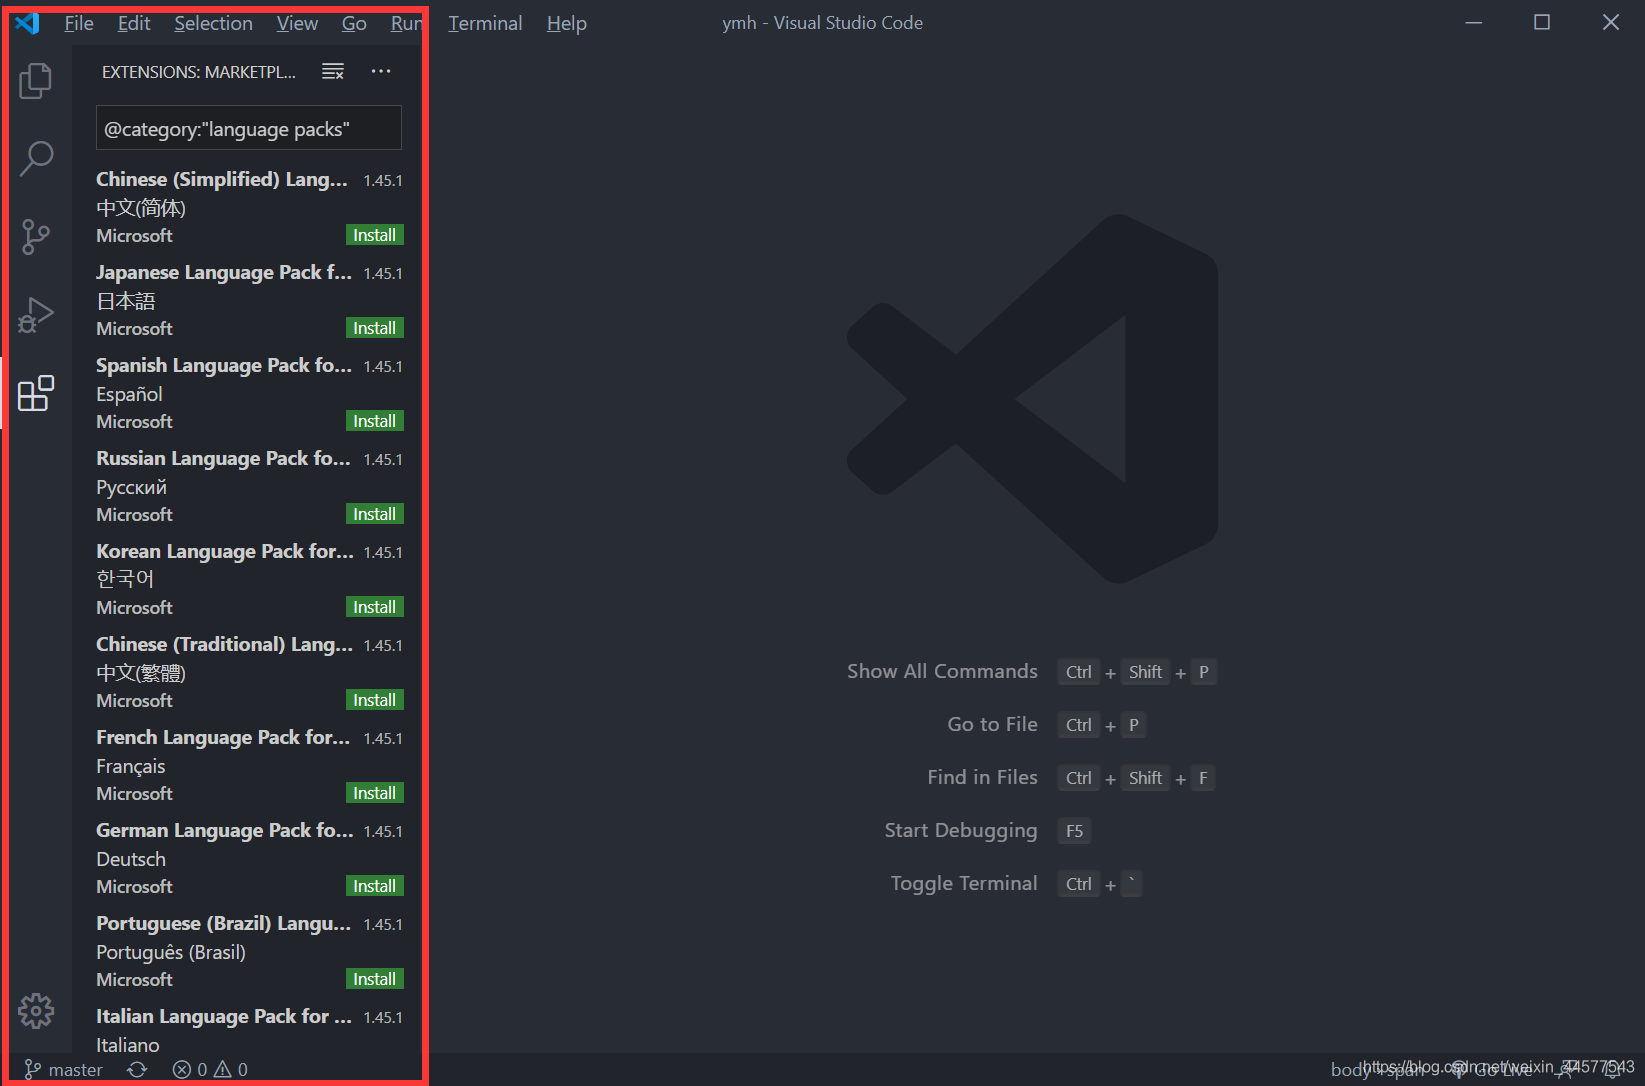
Task: Open the "Chinese (Traditional) Lang..." extension title
Action: click(225, 644)
